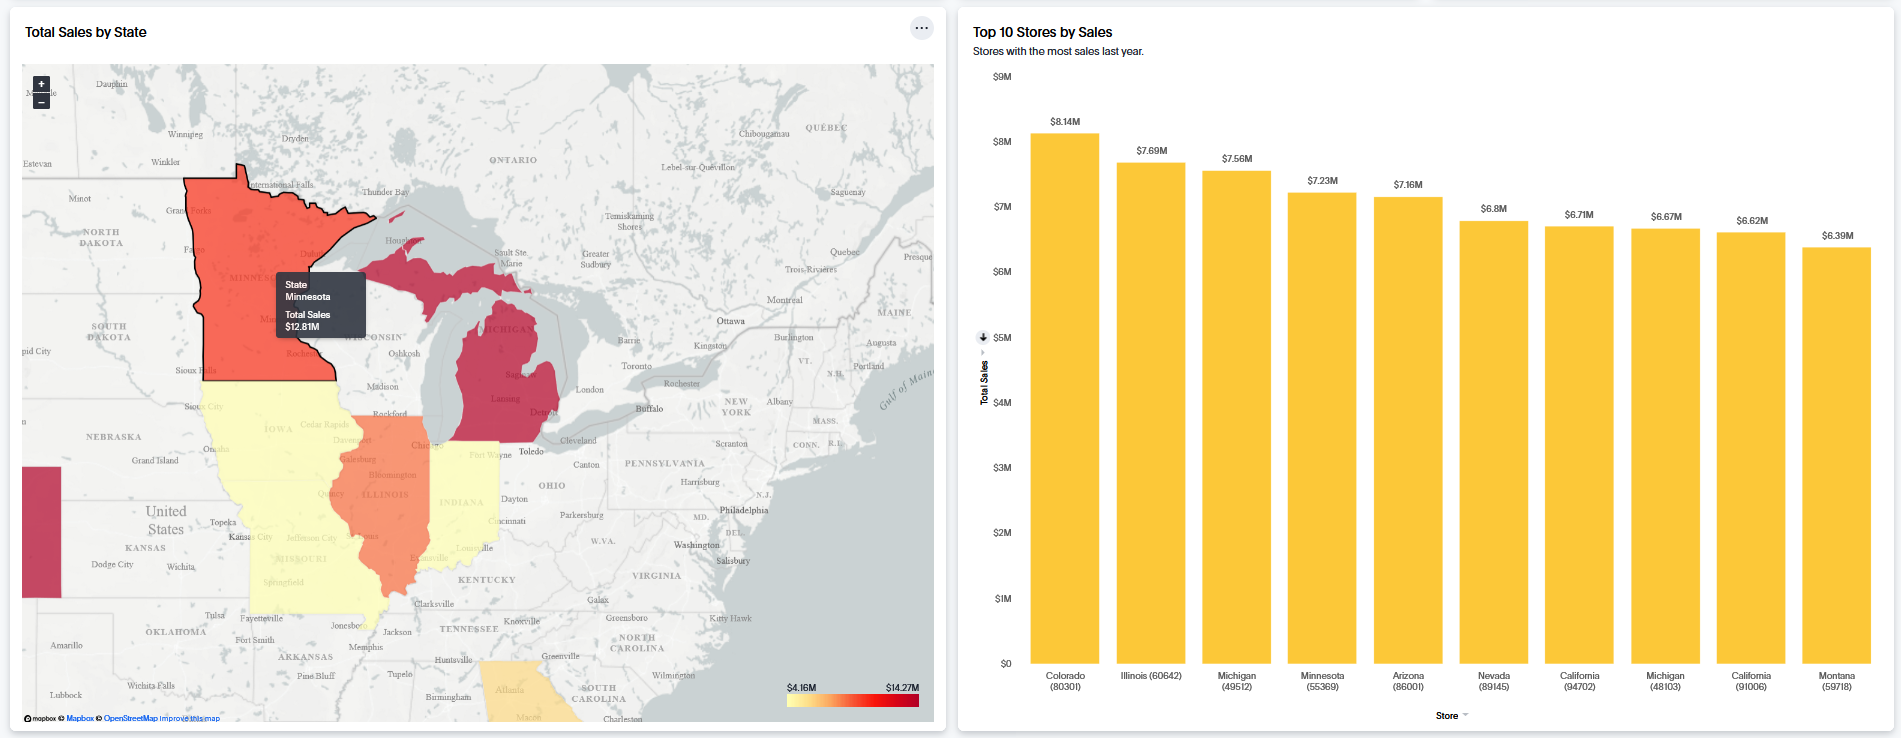Click the Georgia state region on the map
1901x738 pixels.
tap(525, 690)
